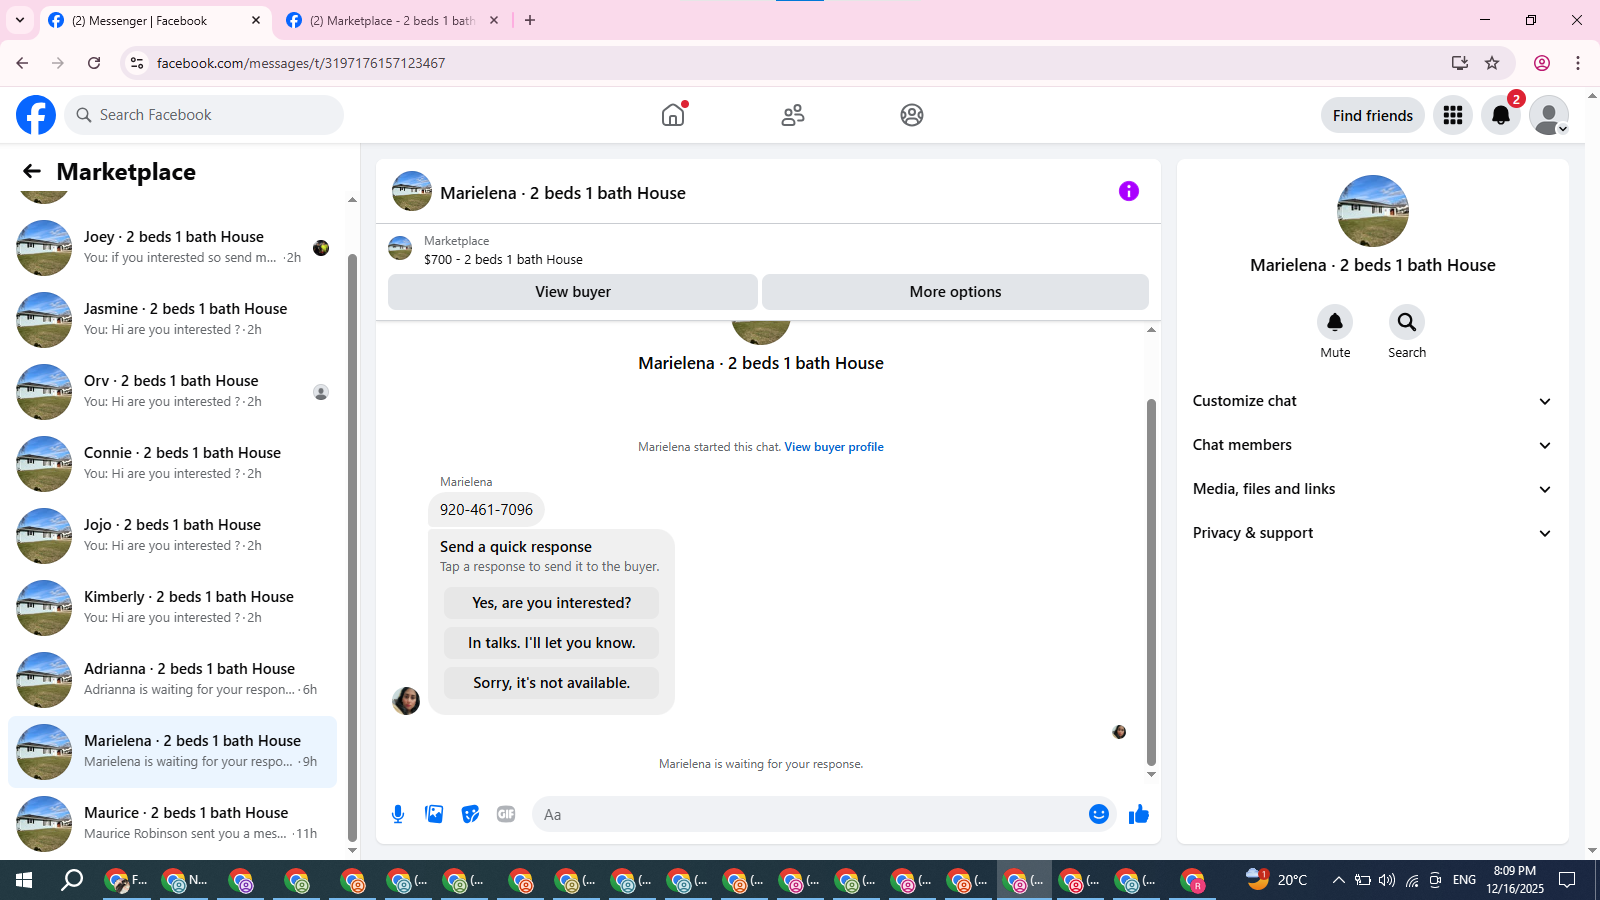
Task: Close the Marketplace browser tab
Action: pos(494,20)
